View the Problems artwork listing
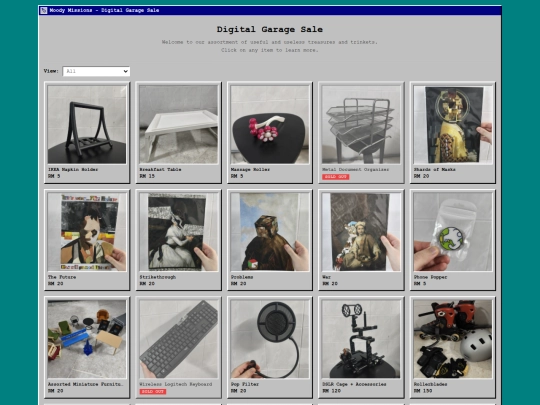This screenshot has height=405, width=540. tap(270, 240)
